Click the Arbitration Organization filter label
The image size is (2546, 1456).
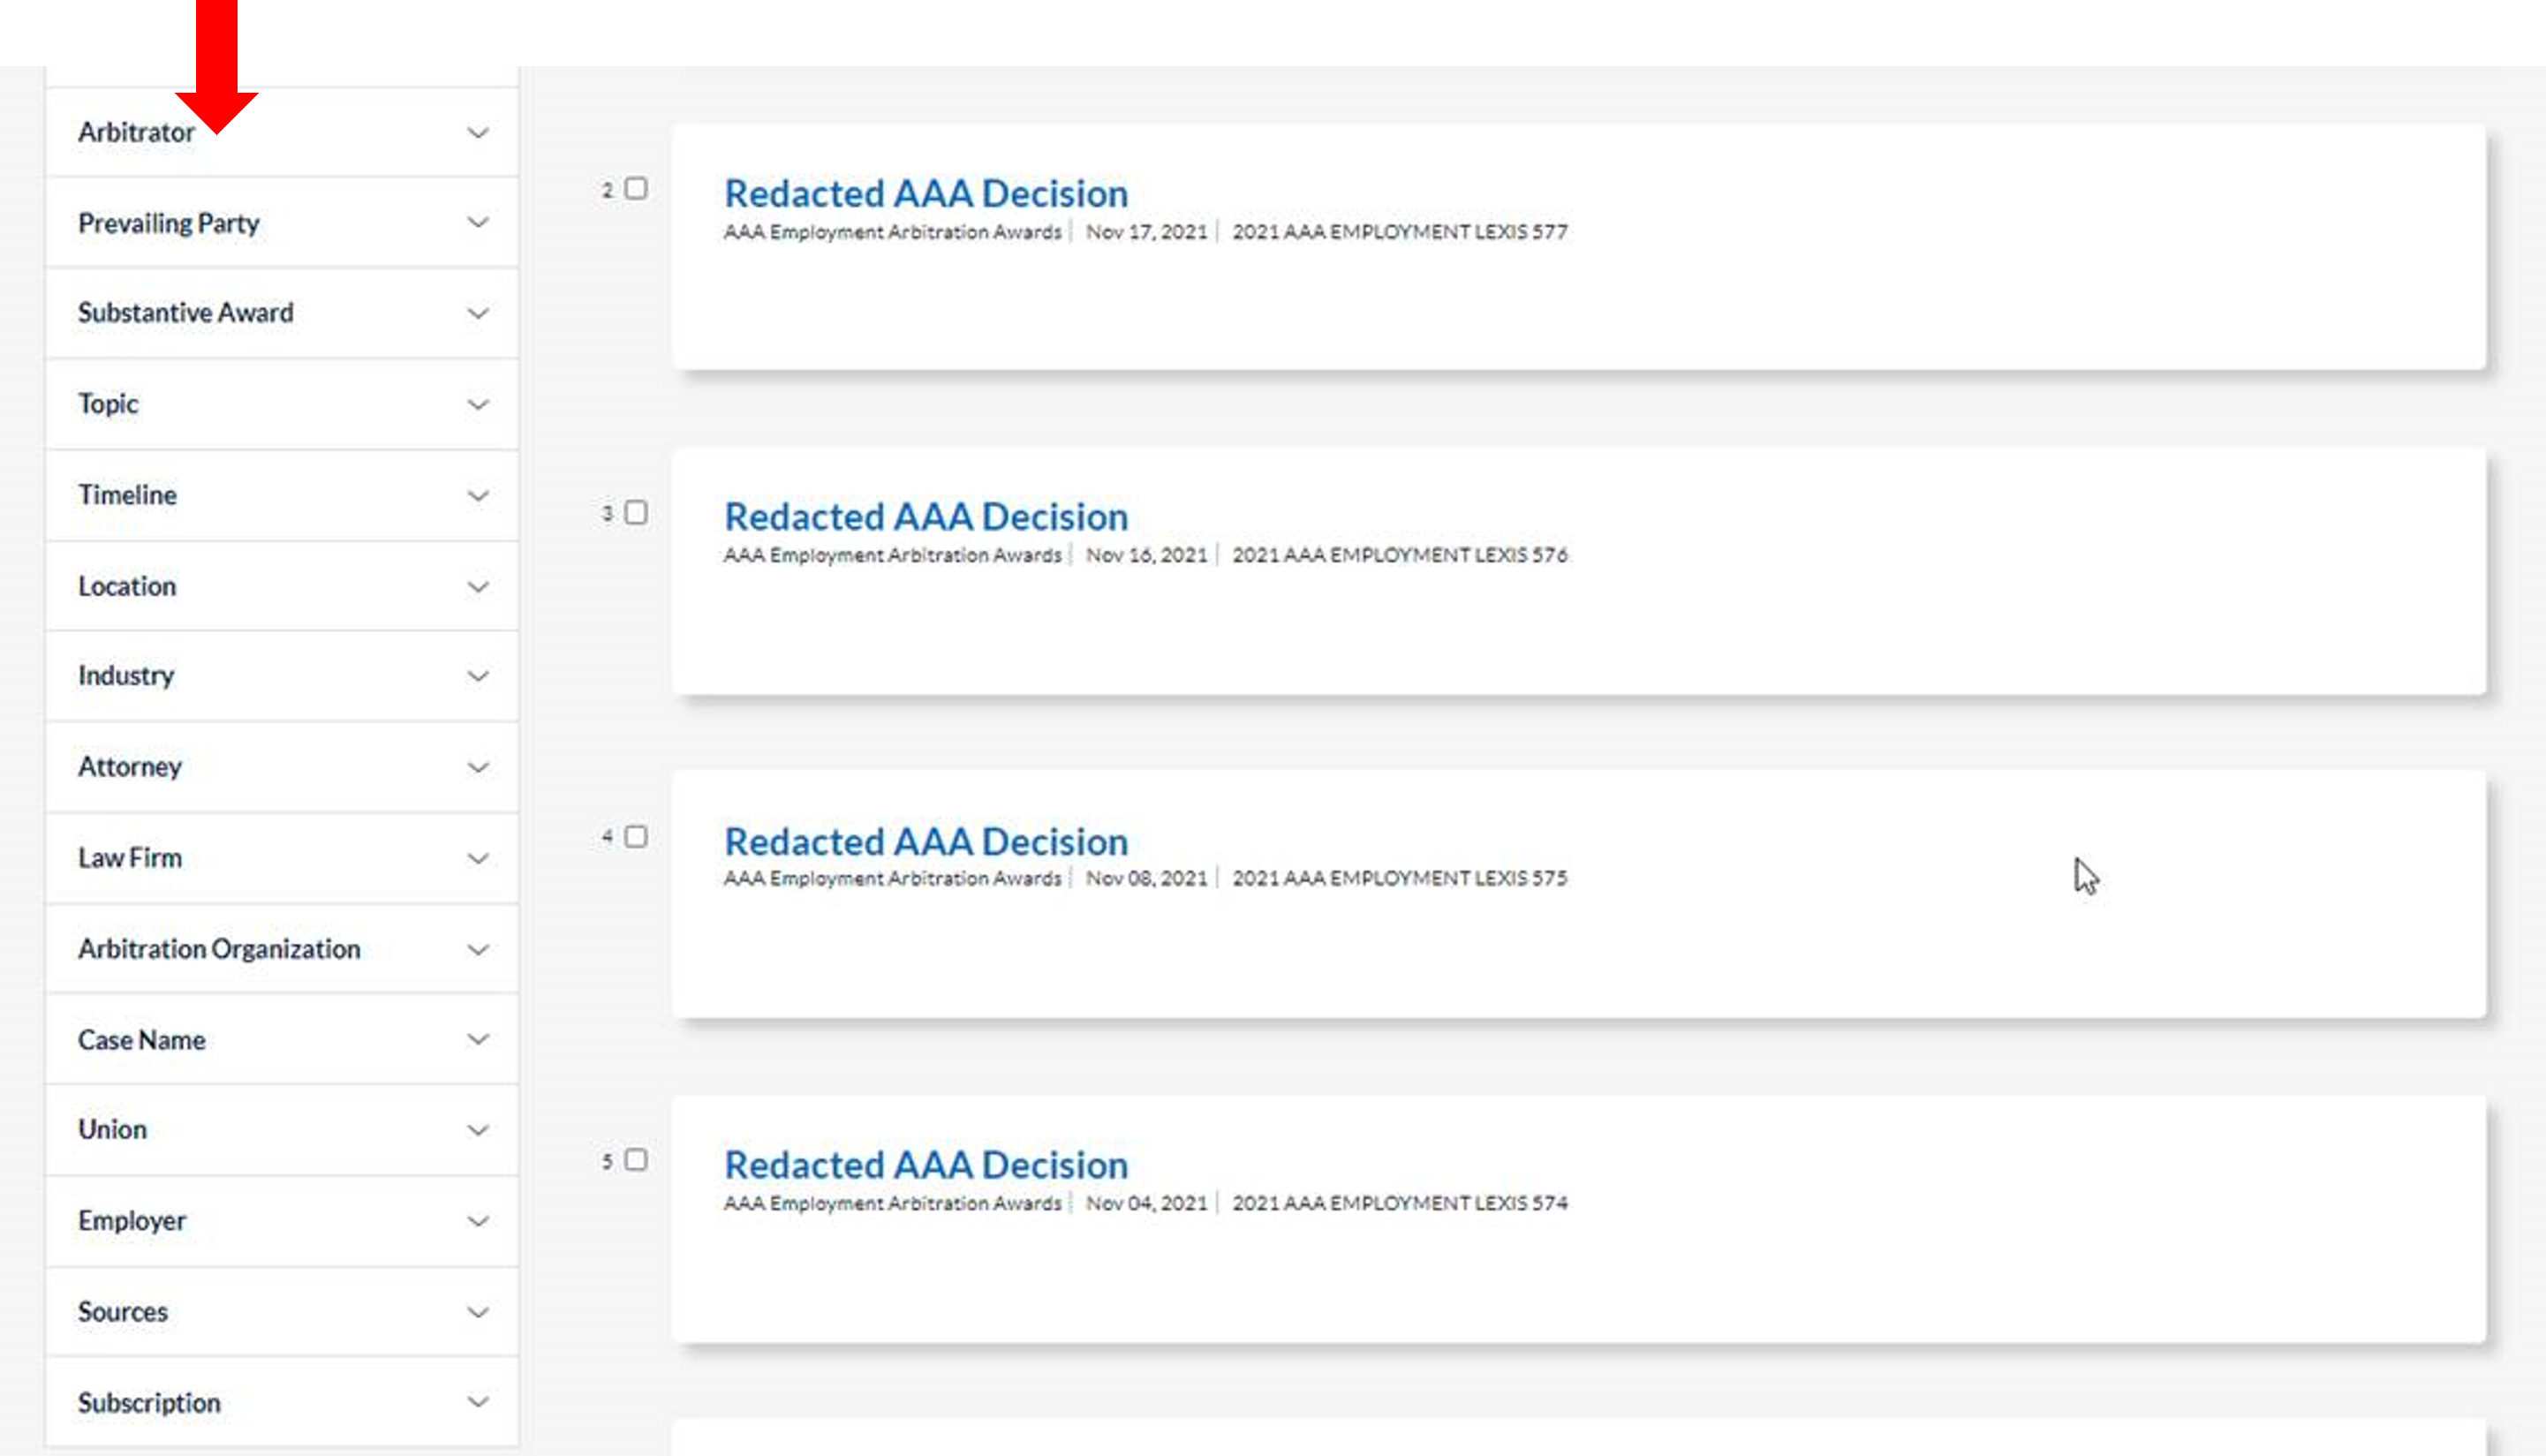(x=219, y=949)
